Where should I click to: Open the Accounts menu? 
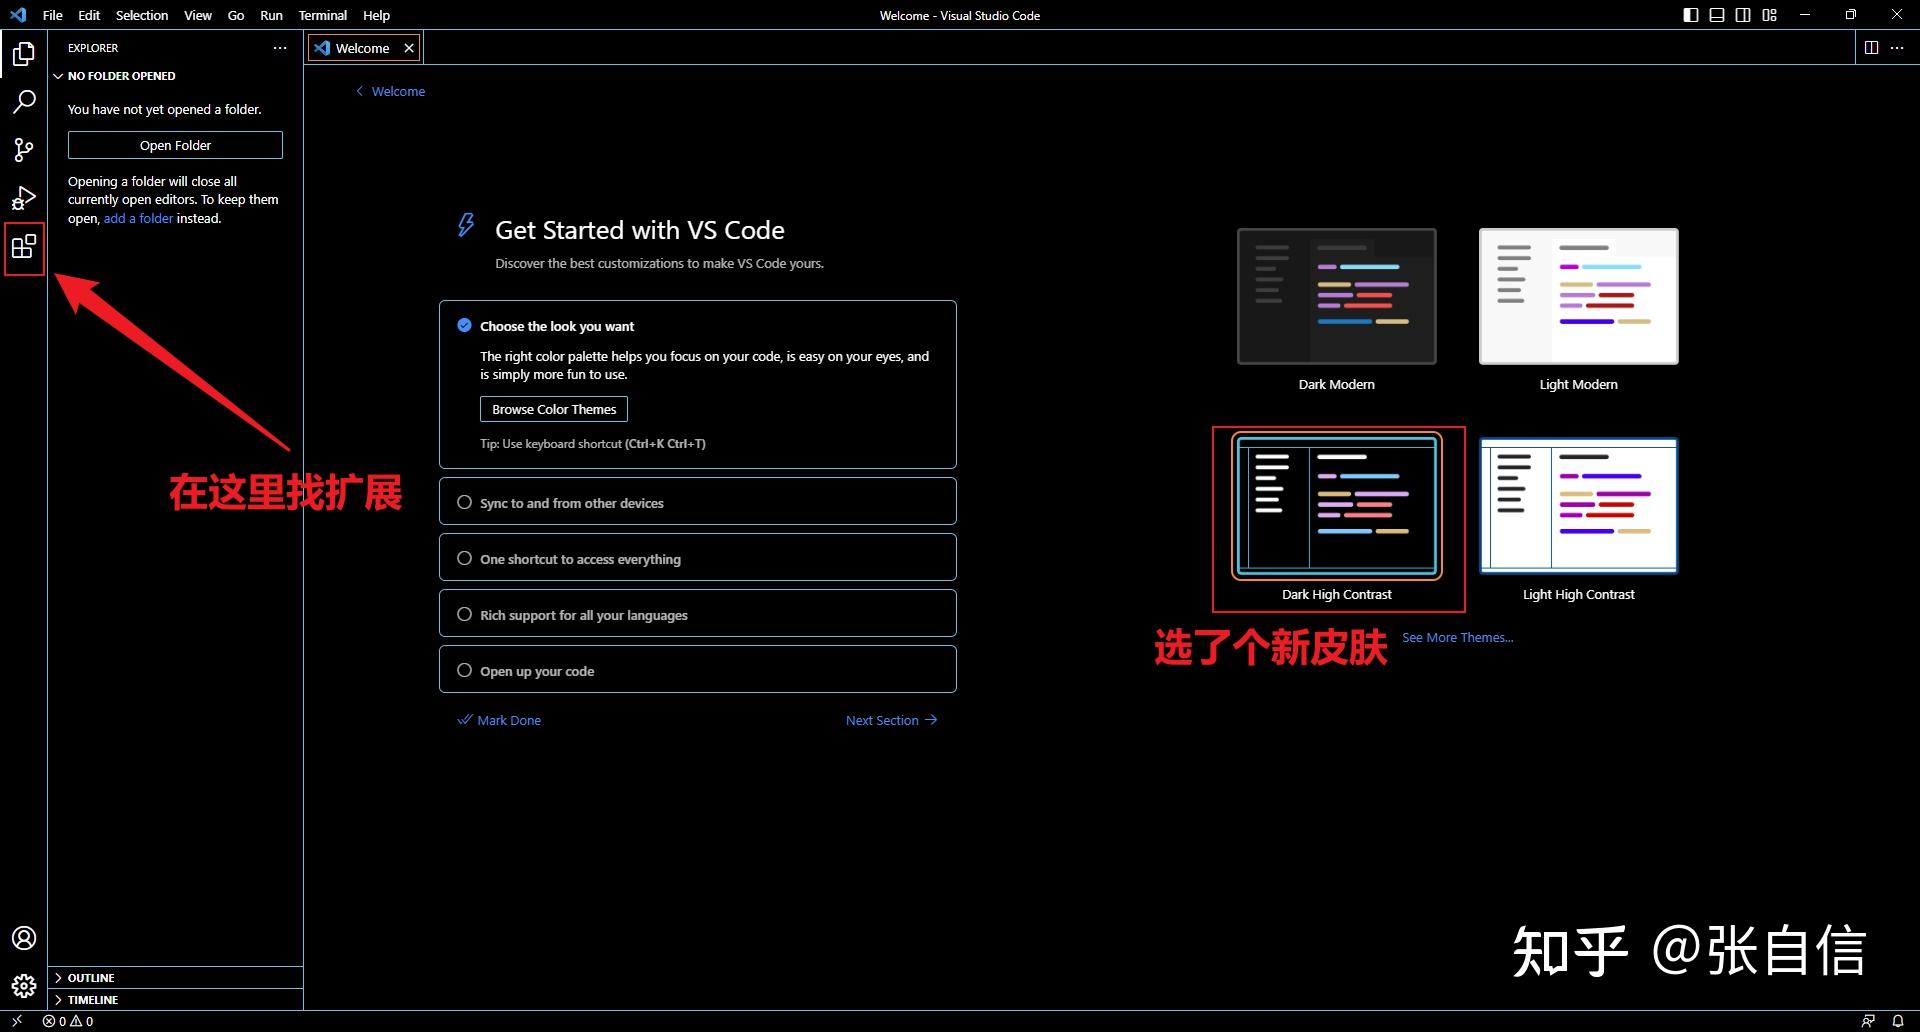24,937
